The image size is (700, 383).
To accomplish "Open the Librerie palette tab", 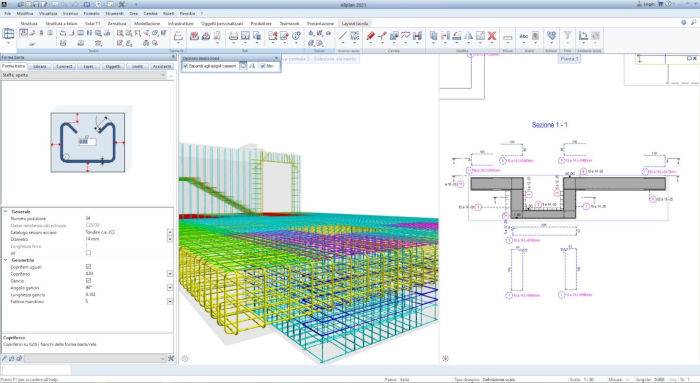I will [40, 66].
